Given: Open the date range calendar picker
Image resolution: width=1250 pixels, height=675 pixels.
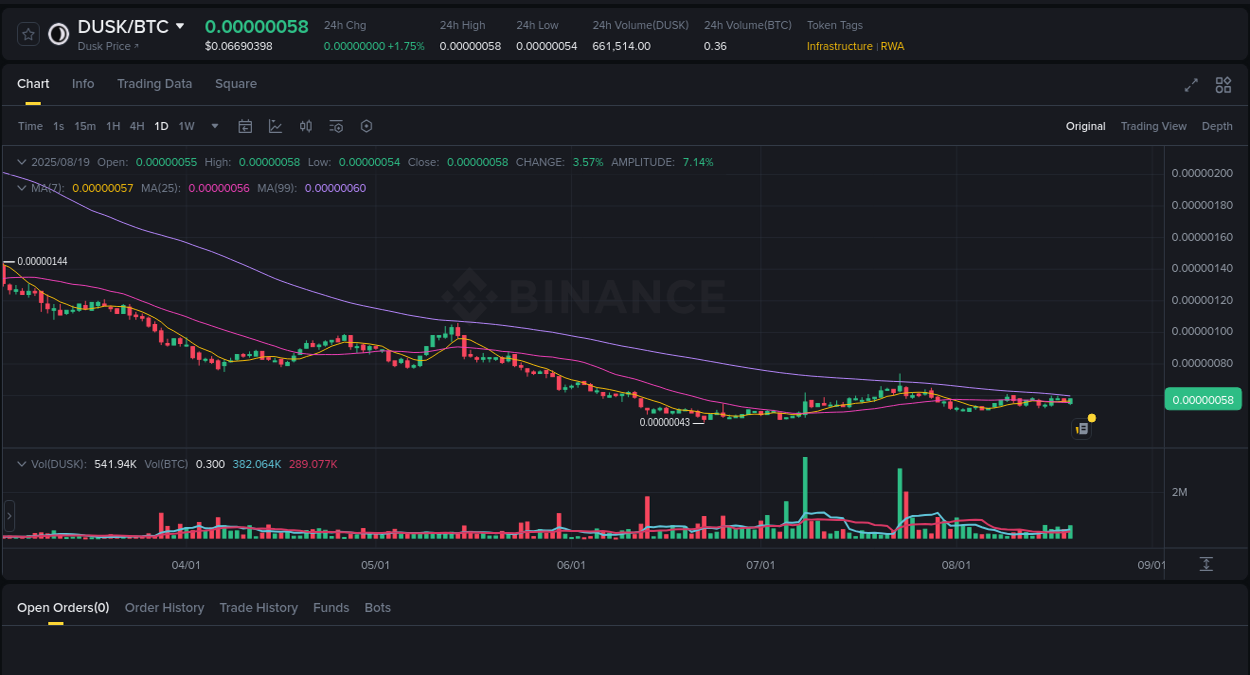Looking at the screenshot, I should coord(245,126).
